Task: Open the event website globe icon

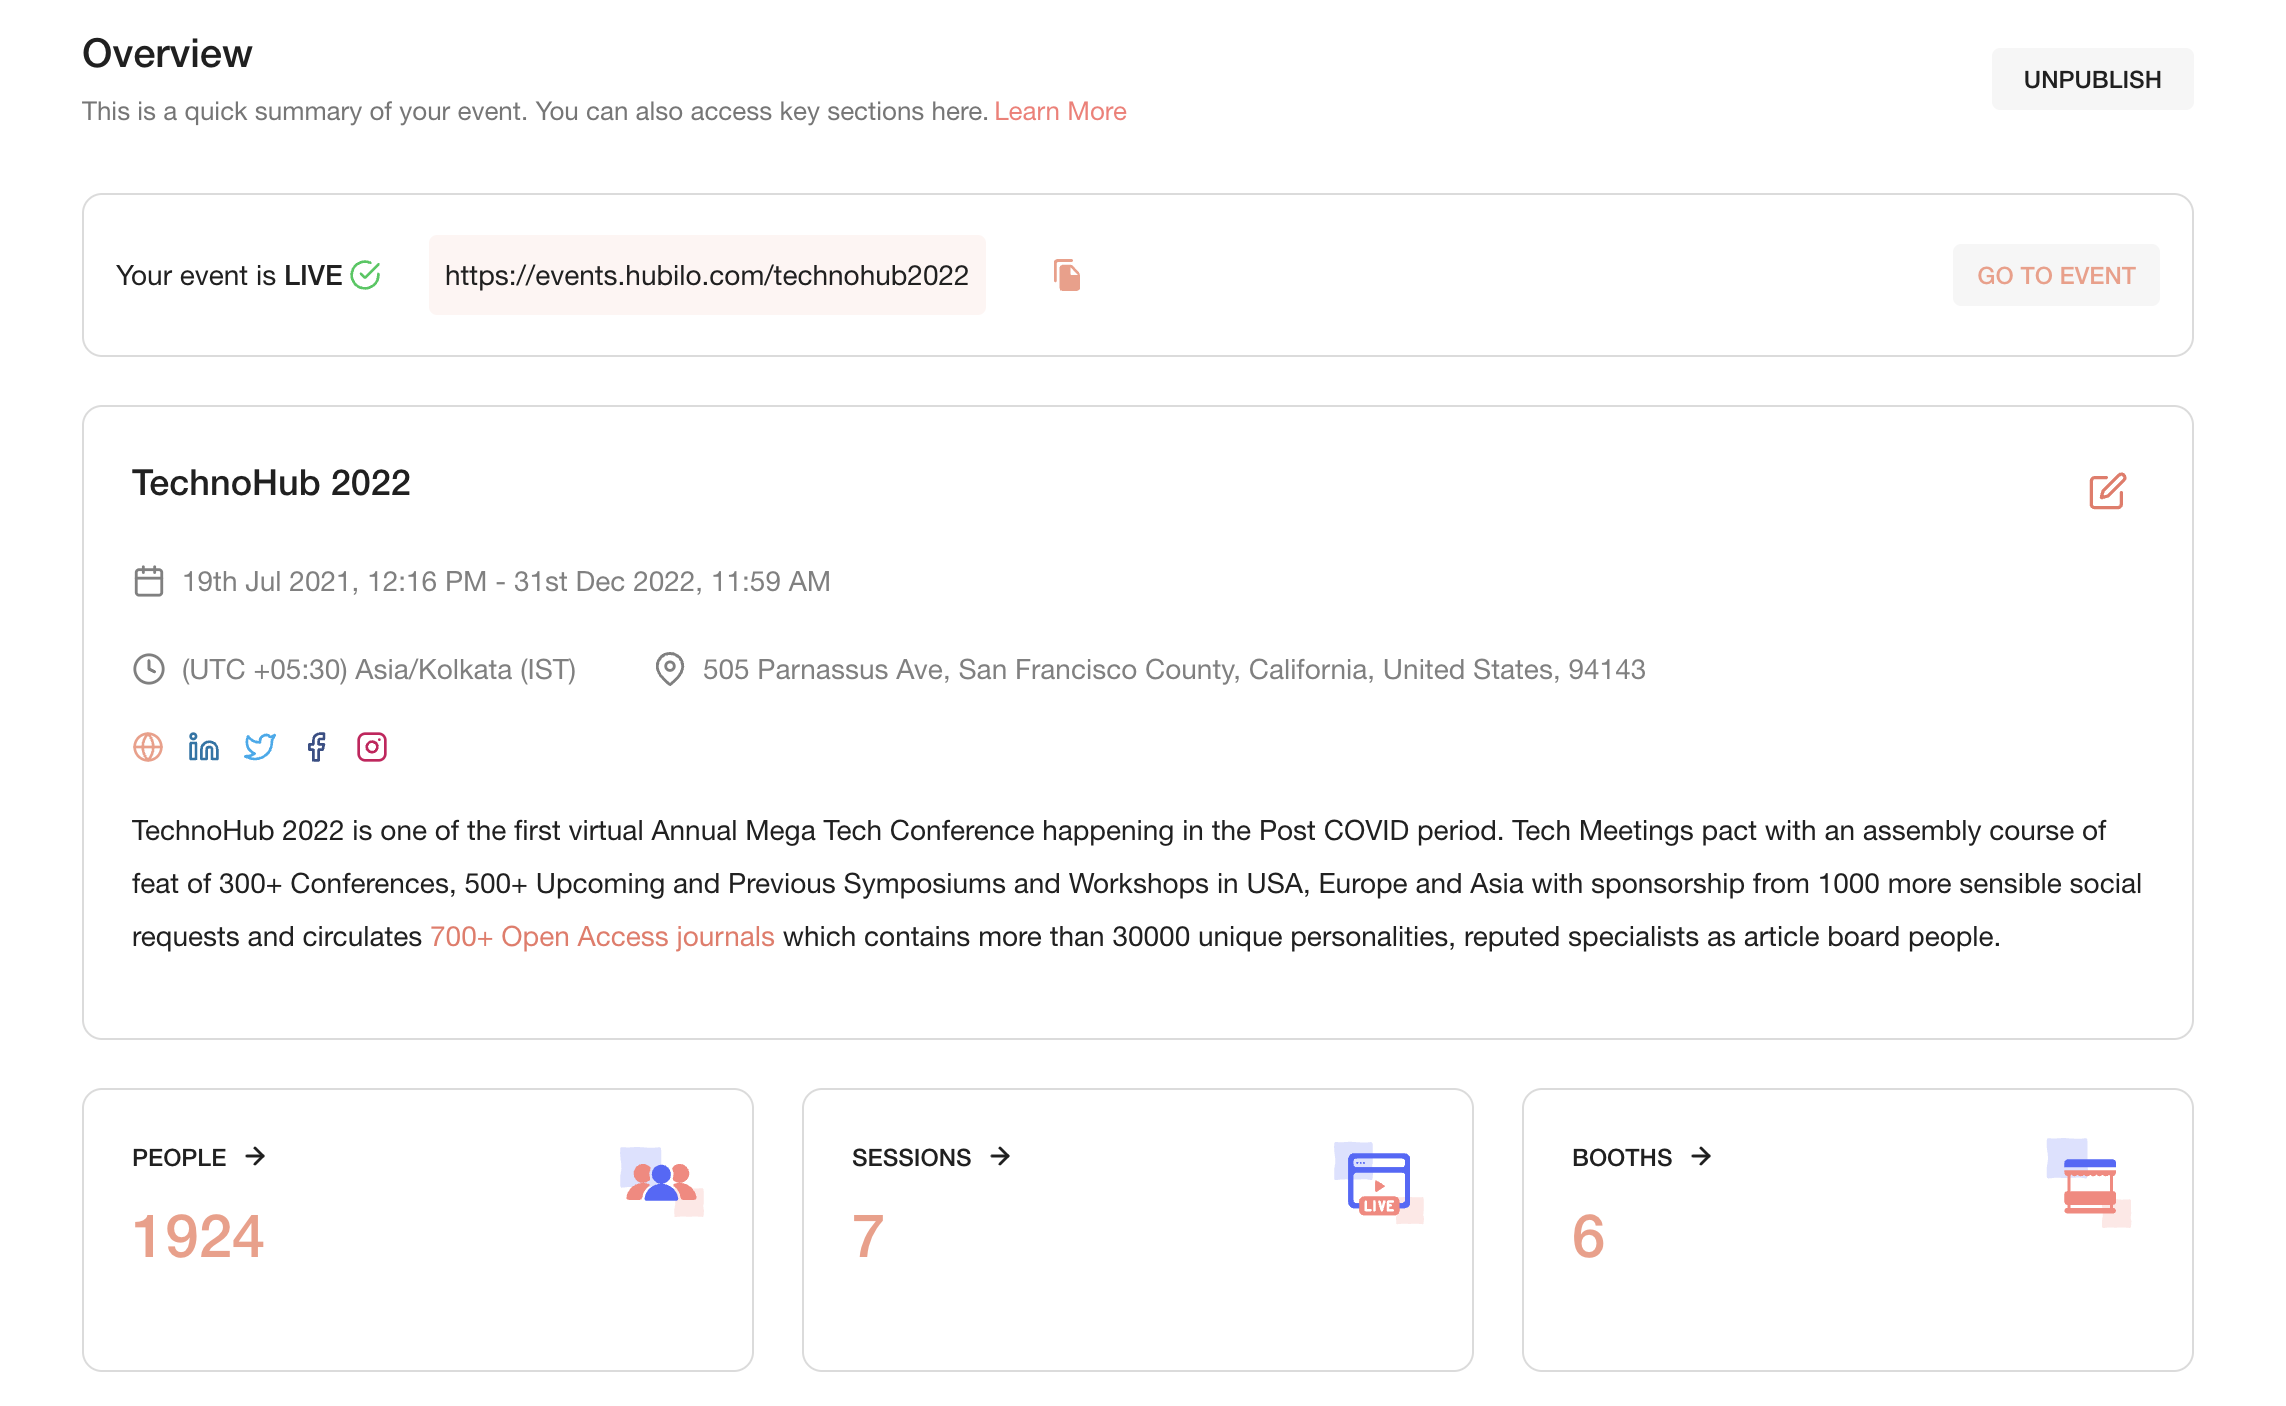Action: click(148, 747)
